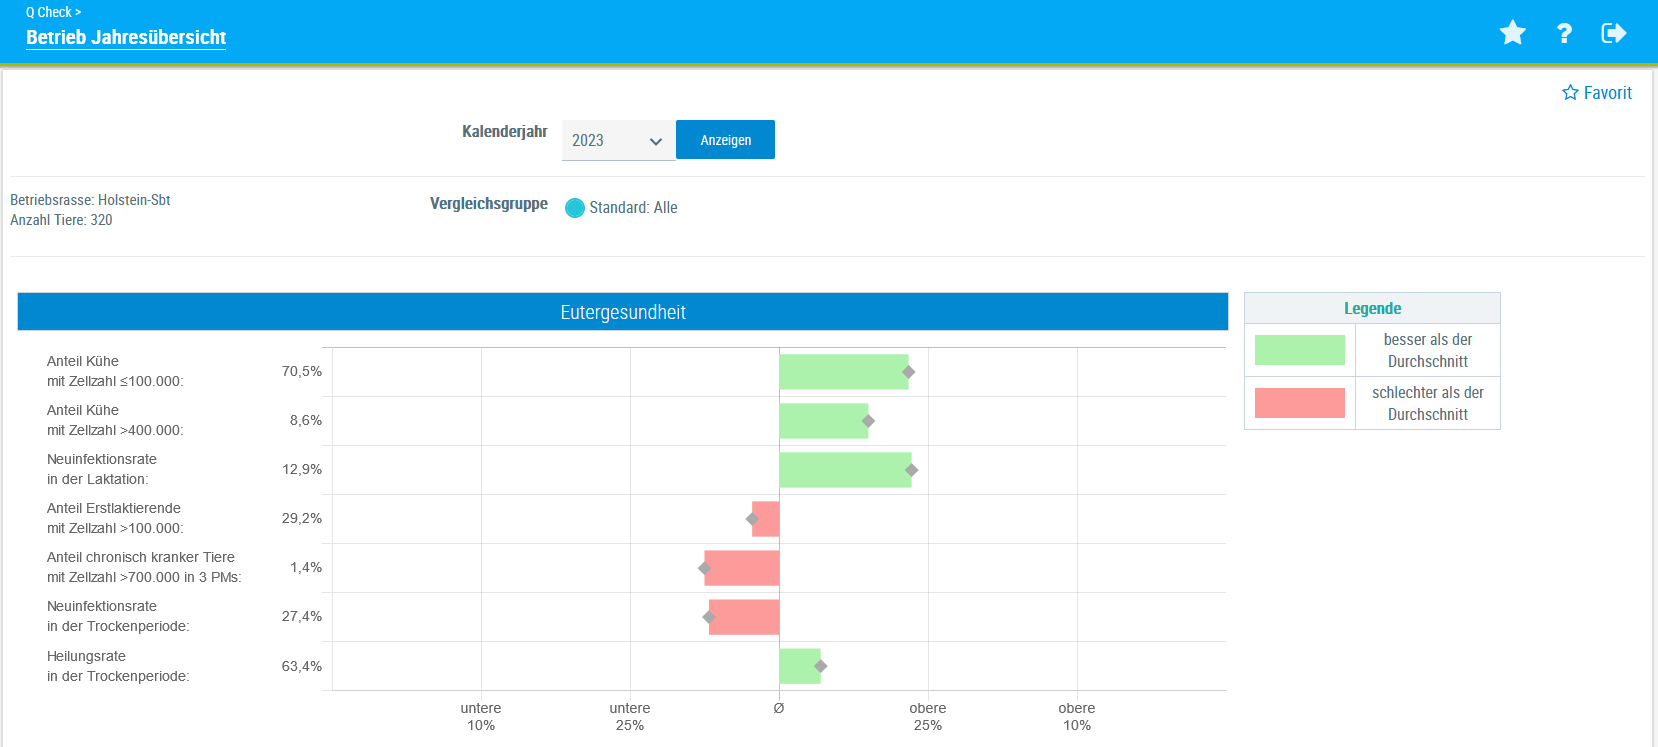1658x747 pixels.
Task: Click the Eutergesundheit section header
Action: click(x=622, y=312)
